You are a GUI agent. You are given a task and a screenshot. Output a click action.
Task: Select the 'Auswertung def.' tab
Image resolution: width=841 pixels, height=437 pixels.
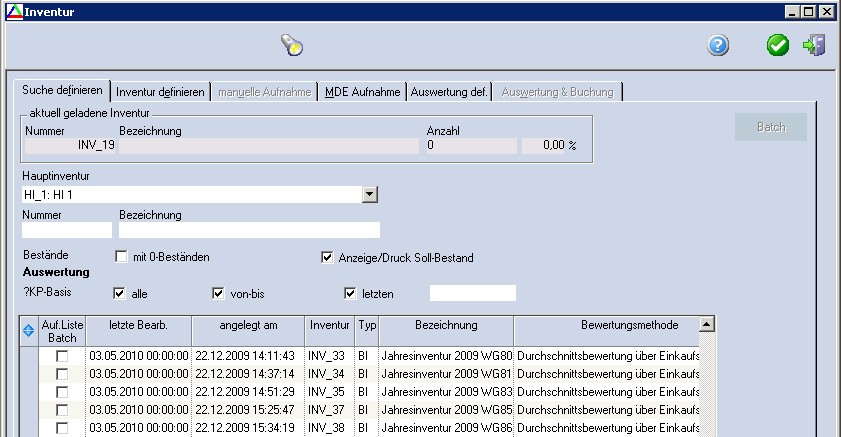[x=449, y=92]
